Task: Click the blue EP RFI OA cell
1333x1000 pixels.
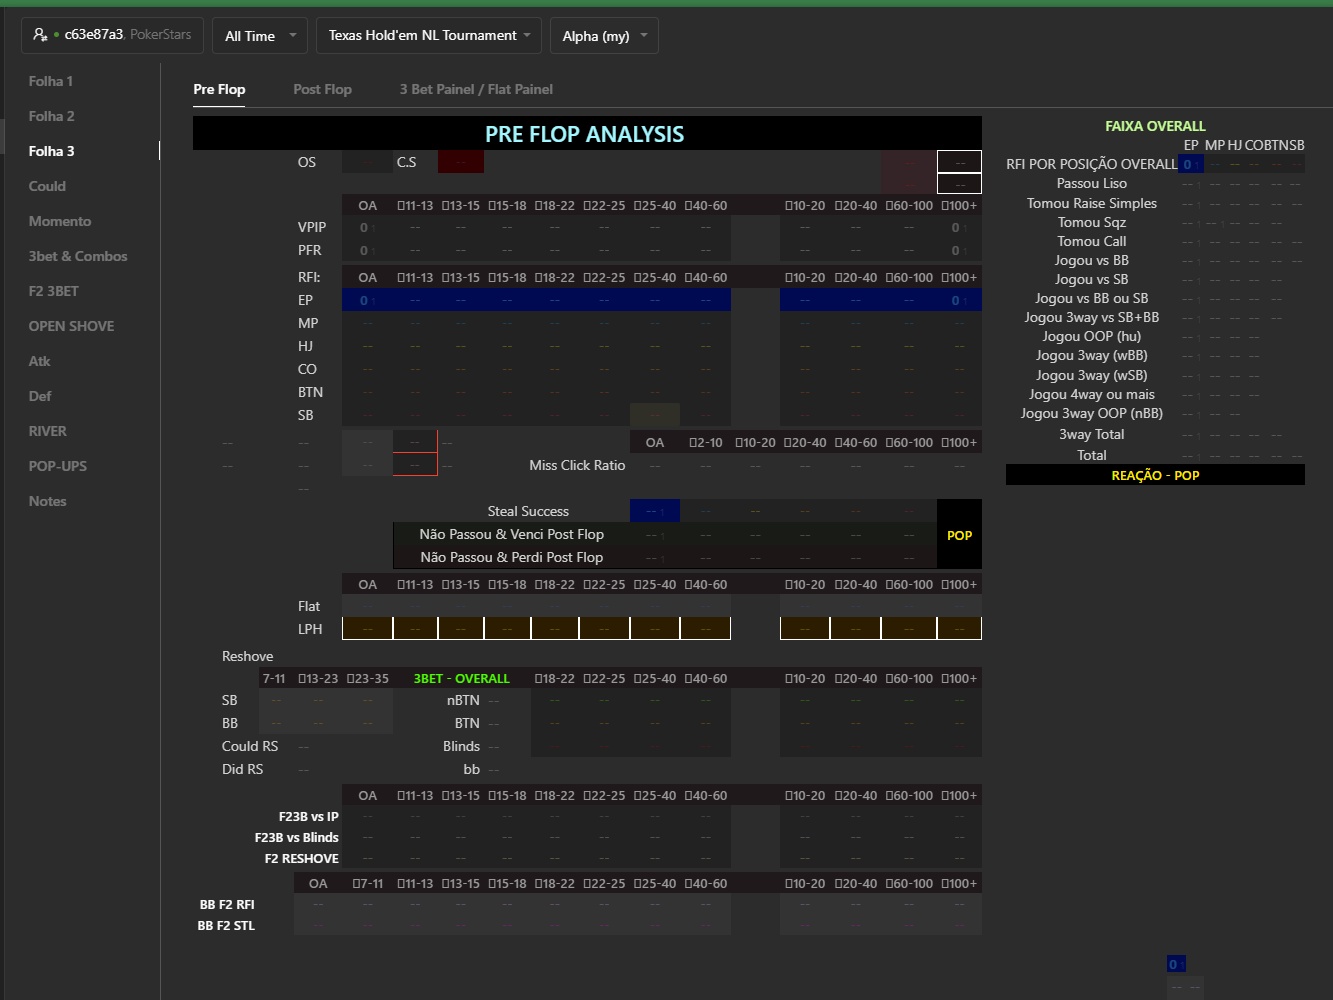Action: [x=367, y=300]
